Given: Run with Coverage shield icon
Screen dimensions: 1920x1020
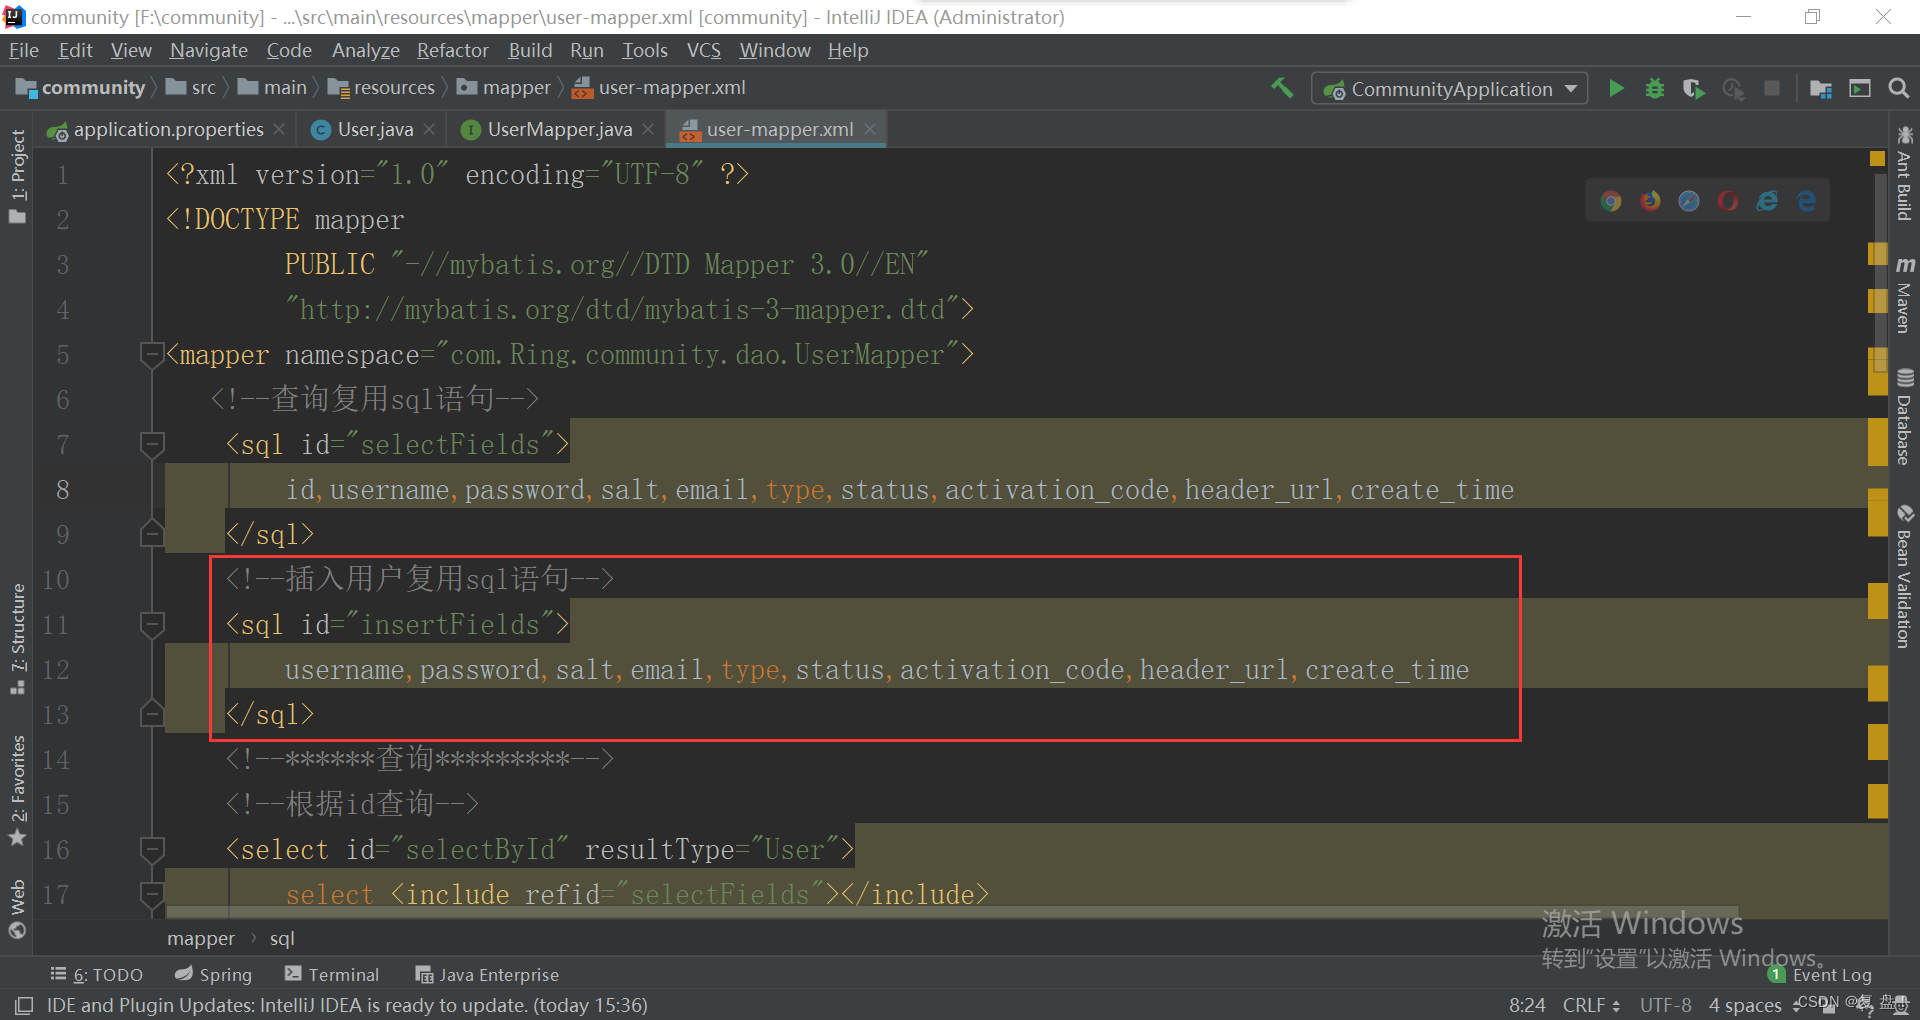Looking at the screenshot, I should 1693,88.
